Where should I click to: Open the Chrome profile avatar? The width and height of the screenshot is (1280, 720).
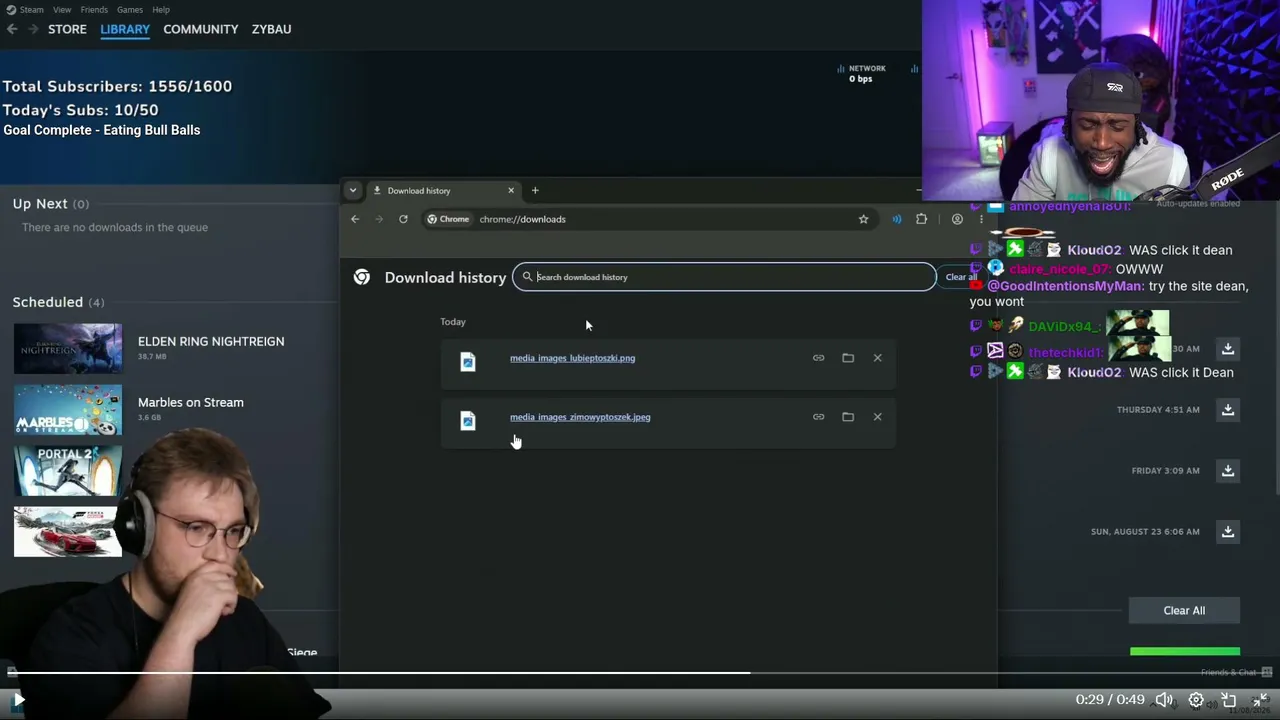click(957, 219)
